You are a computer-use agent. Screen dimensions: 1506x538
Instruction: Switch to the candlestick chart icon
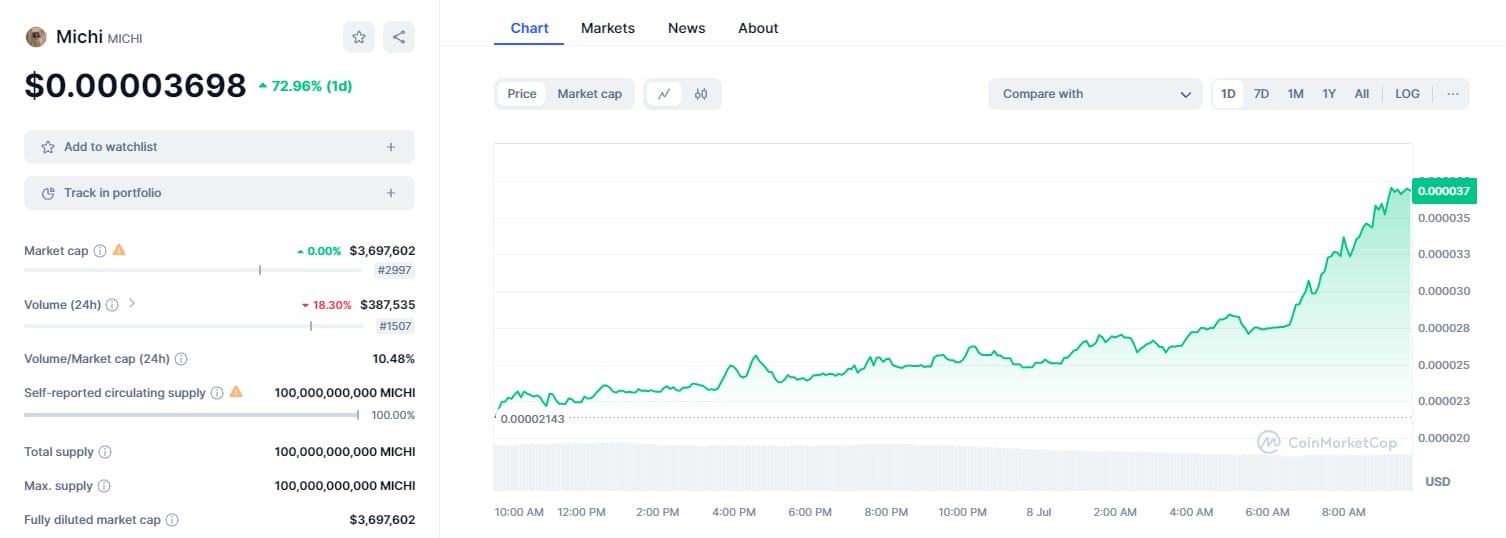701,94
